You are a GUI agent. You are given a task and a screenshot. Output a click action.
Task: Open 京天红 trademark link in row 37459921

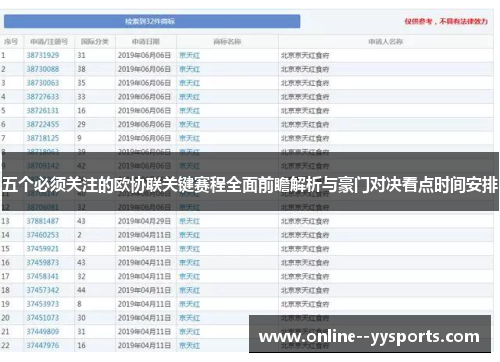(189, 249)
